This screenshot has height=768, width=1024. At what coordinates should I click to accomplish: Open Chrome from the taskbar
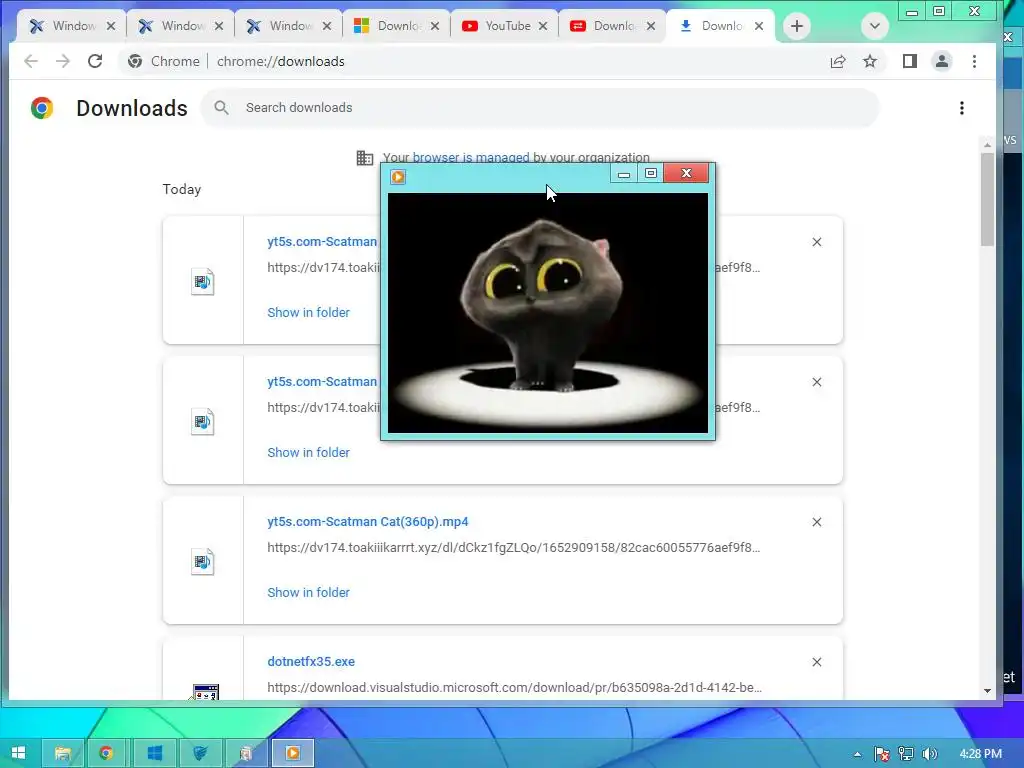coord(106,754)
